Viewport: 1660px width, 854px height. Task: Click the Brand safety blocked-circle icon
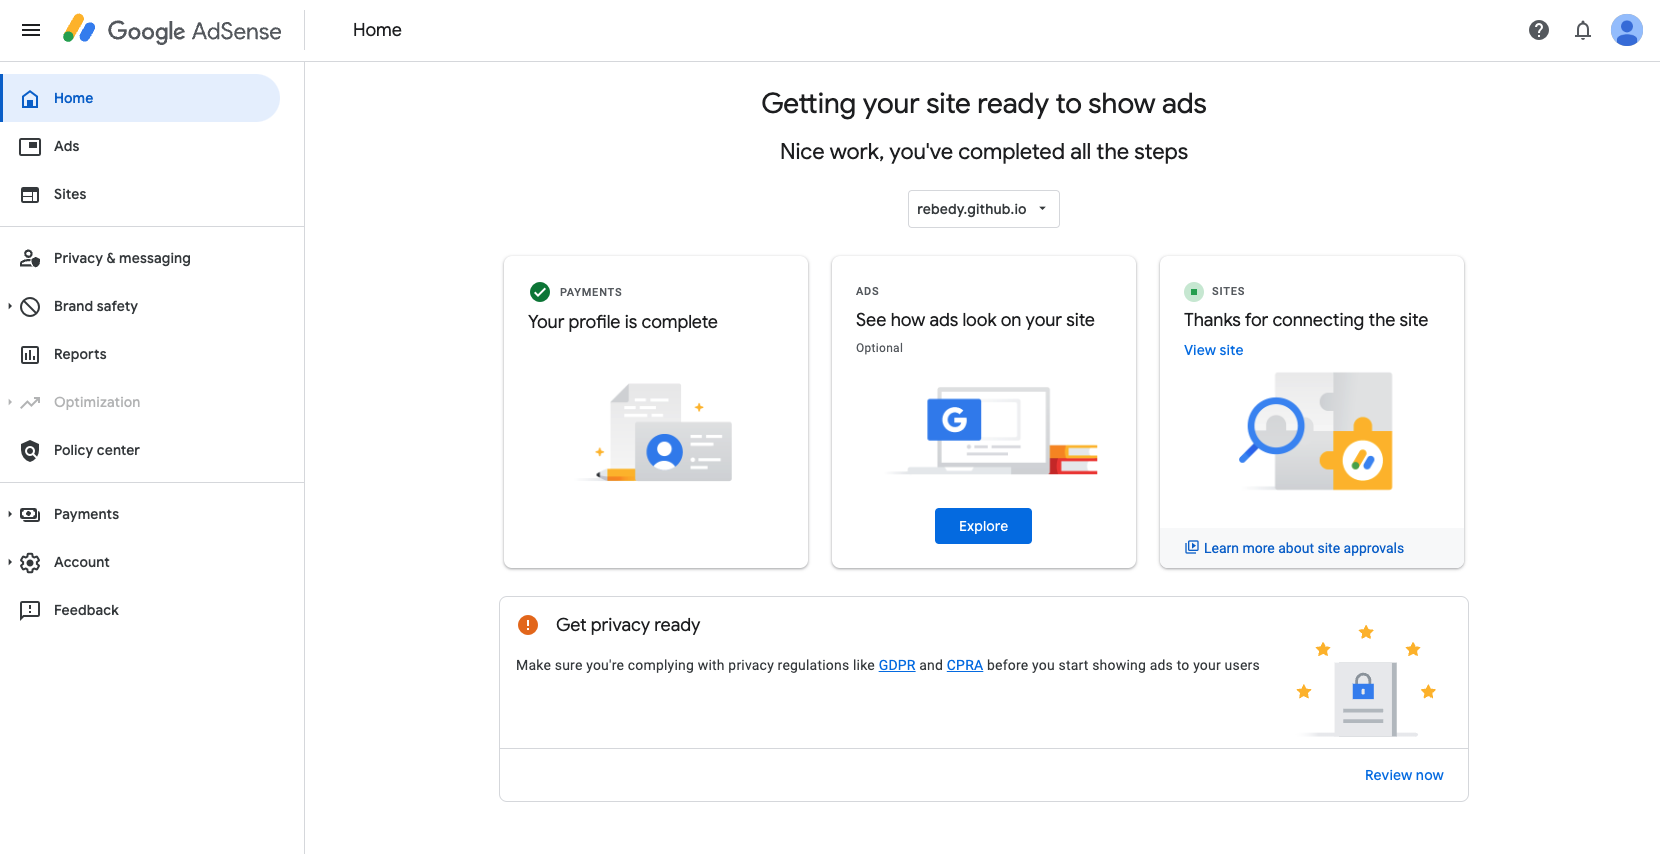(30, 306)
